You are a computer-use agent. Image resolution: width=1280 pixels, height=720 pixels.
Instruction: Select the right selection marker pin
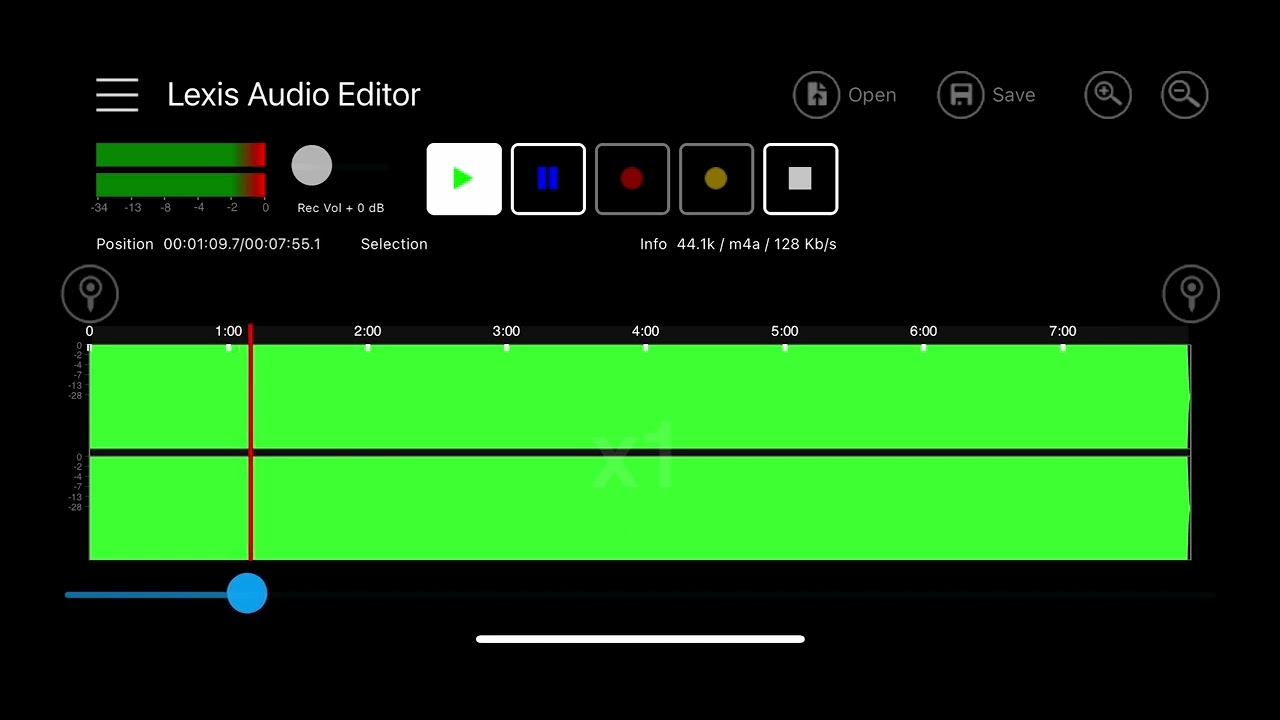(1191, 294)
